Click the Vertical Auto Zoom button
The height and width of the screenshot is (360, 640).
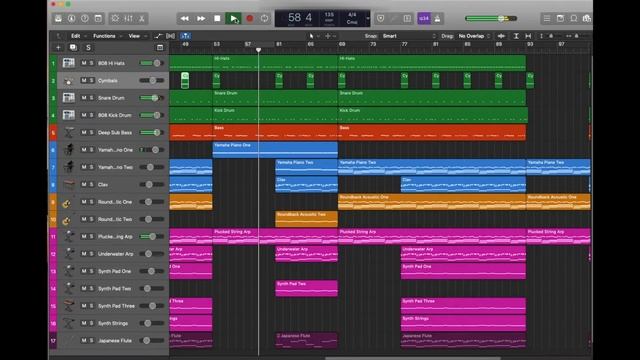pos(516,36)
